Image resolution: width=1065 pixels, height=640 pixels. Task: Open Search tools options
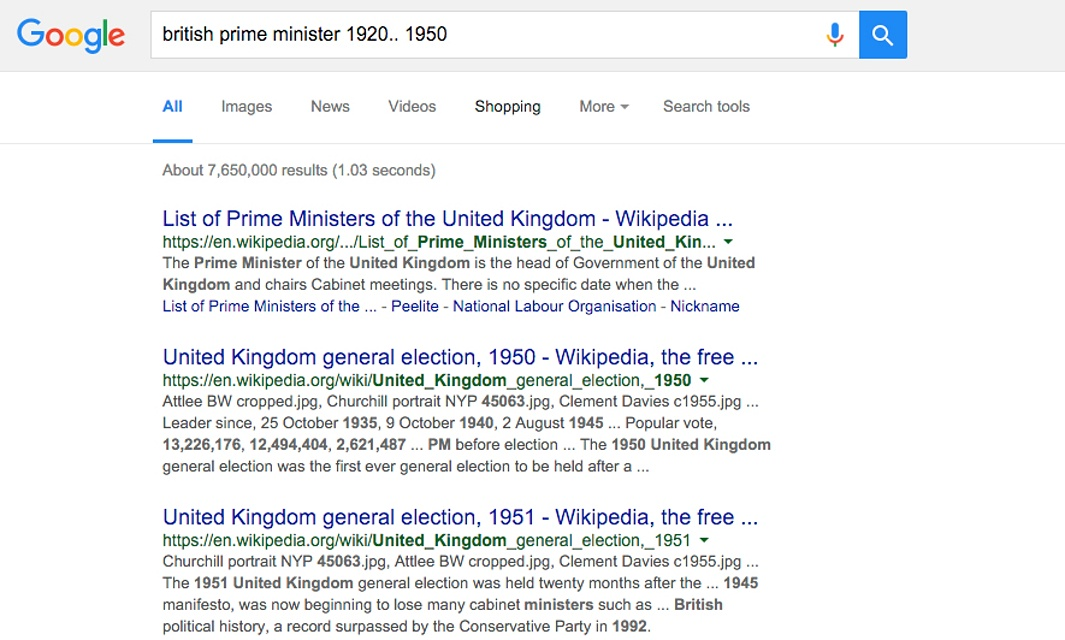click(x=706, y=107)
